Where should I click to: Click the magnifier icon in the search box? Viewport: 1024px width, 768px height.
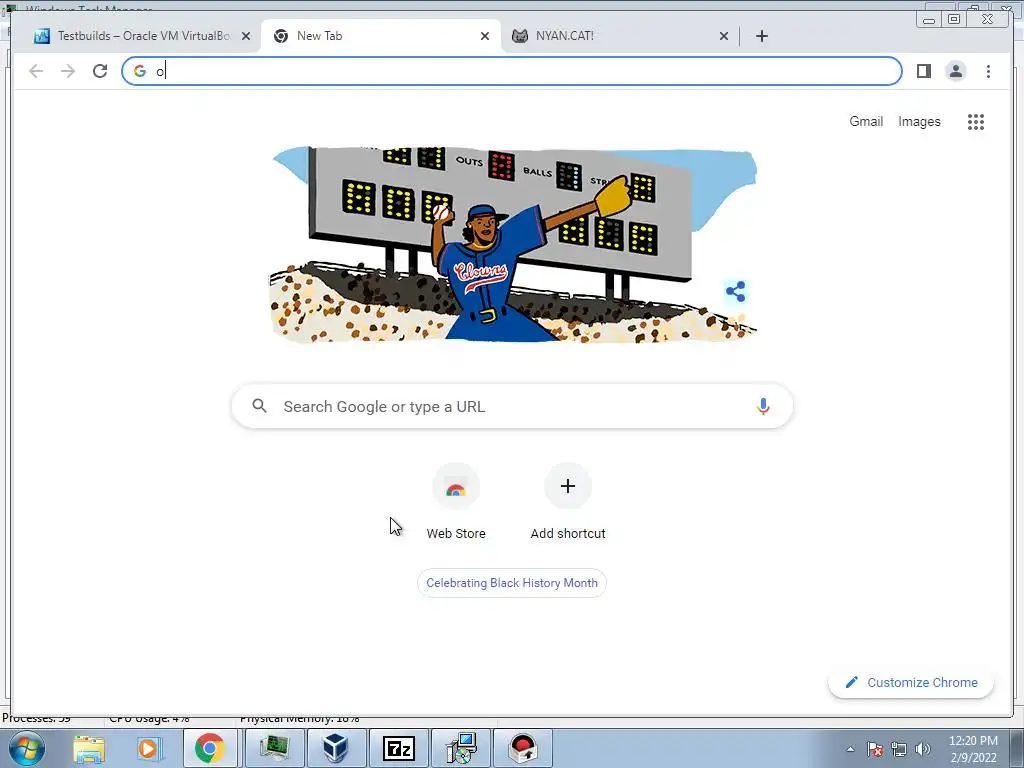tap(259, 406)
